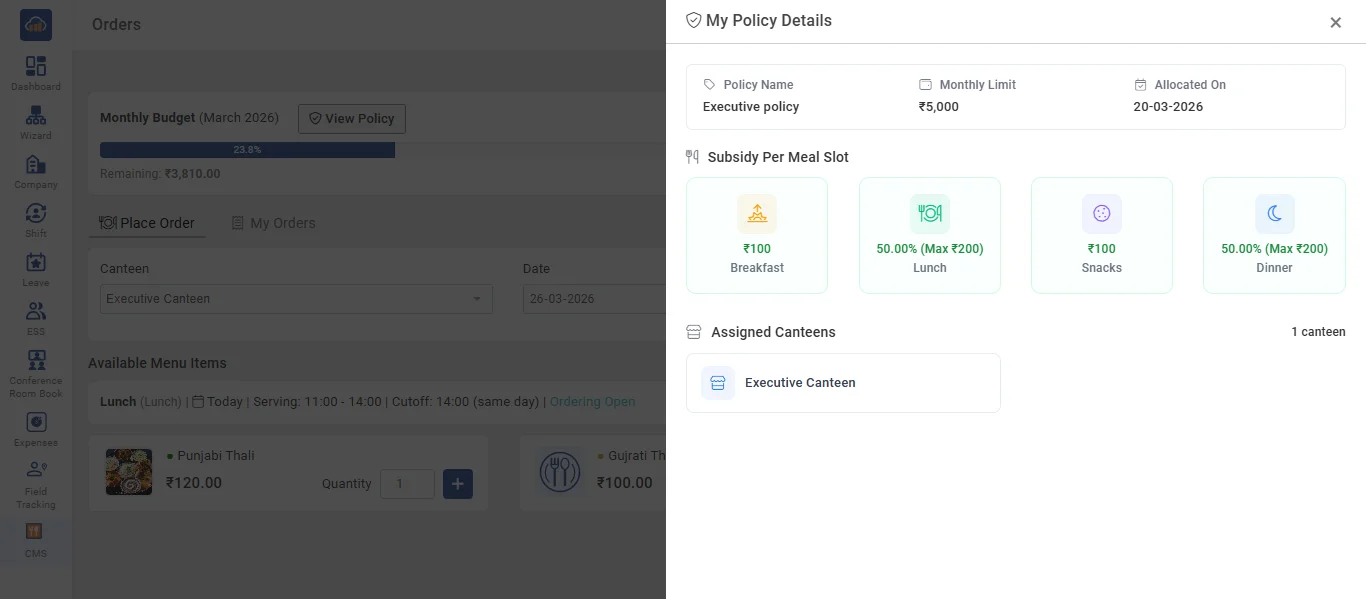Click the Policy Name tag icon
This screenshot has height=599, width=1366.
[x=710, y=85]
